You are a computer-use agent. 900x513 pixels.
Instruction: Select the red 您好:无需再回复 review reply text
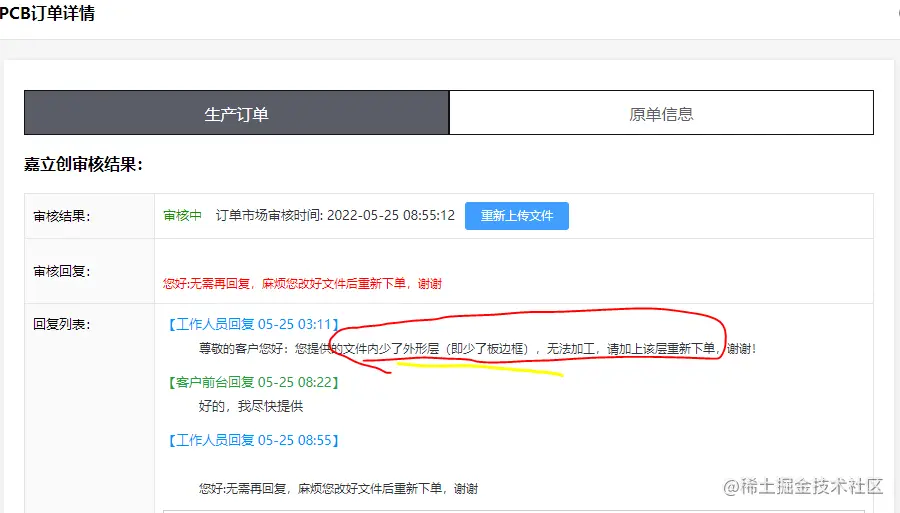coord(302,283)
